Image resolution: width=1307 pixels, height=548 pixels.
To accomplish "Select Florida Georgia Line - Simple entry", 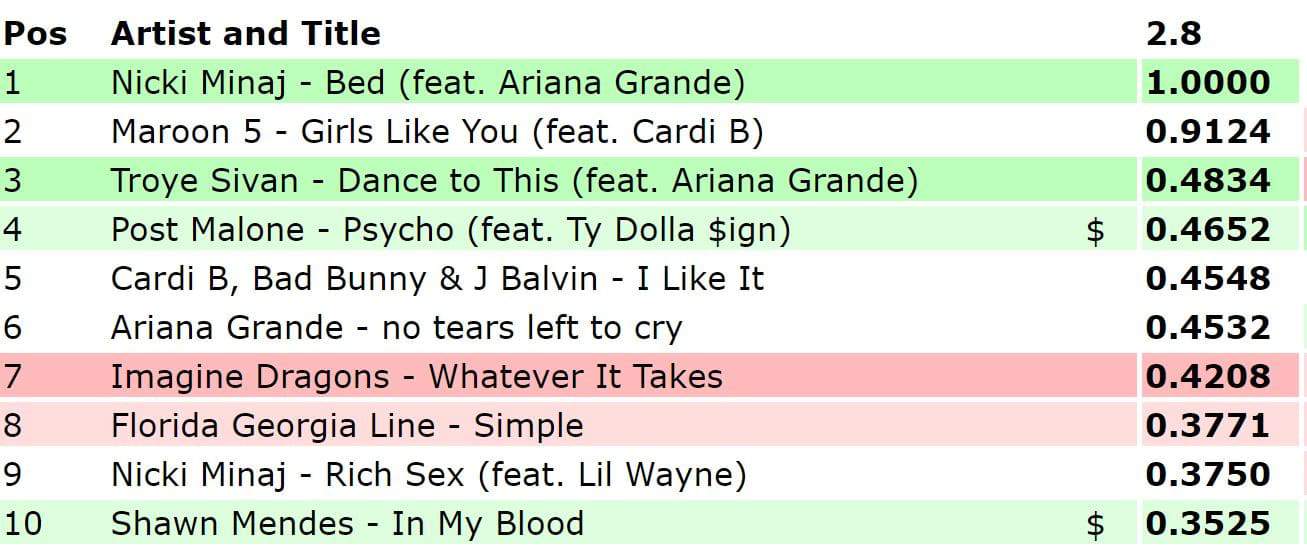I will point(346,425).
